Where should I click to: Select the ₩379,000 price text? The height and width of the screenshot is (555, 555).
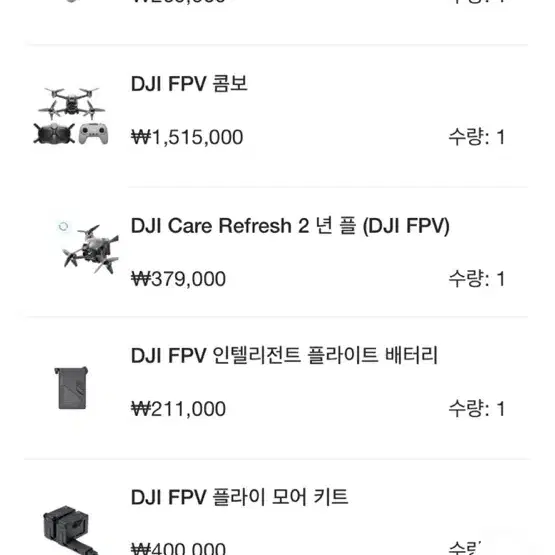(x=178, y=279)
